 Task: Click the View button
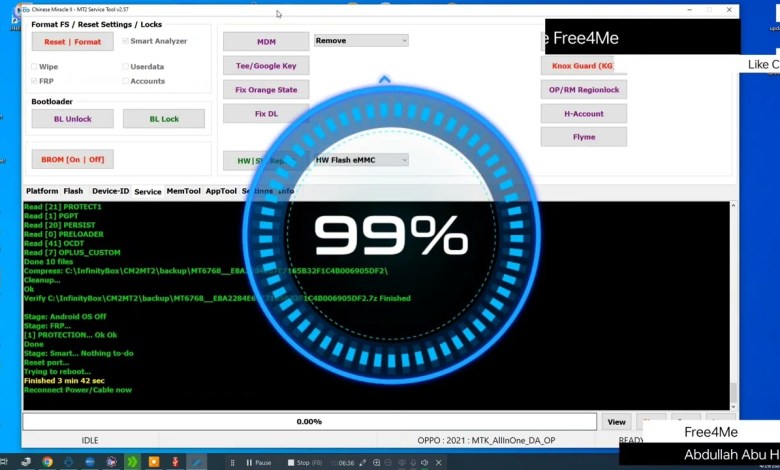[x=616, y=422]
